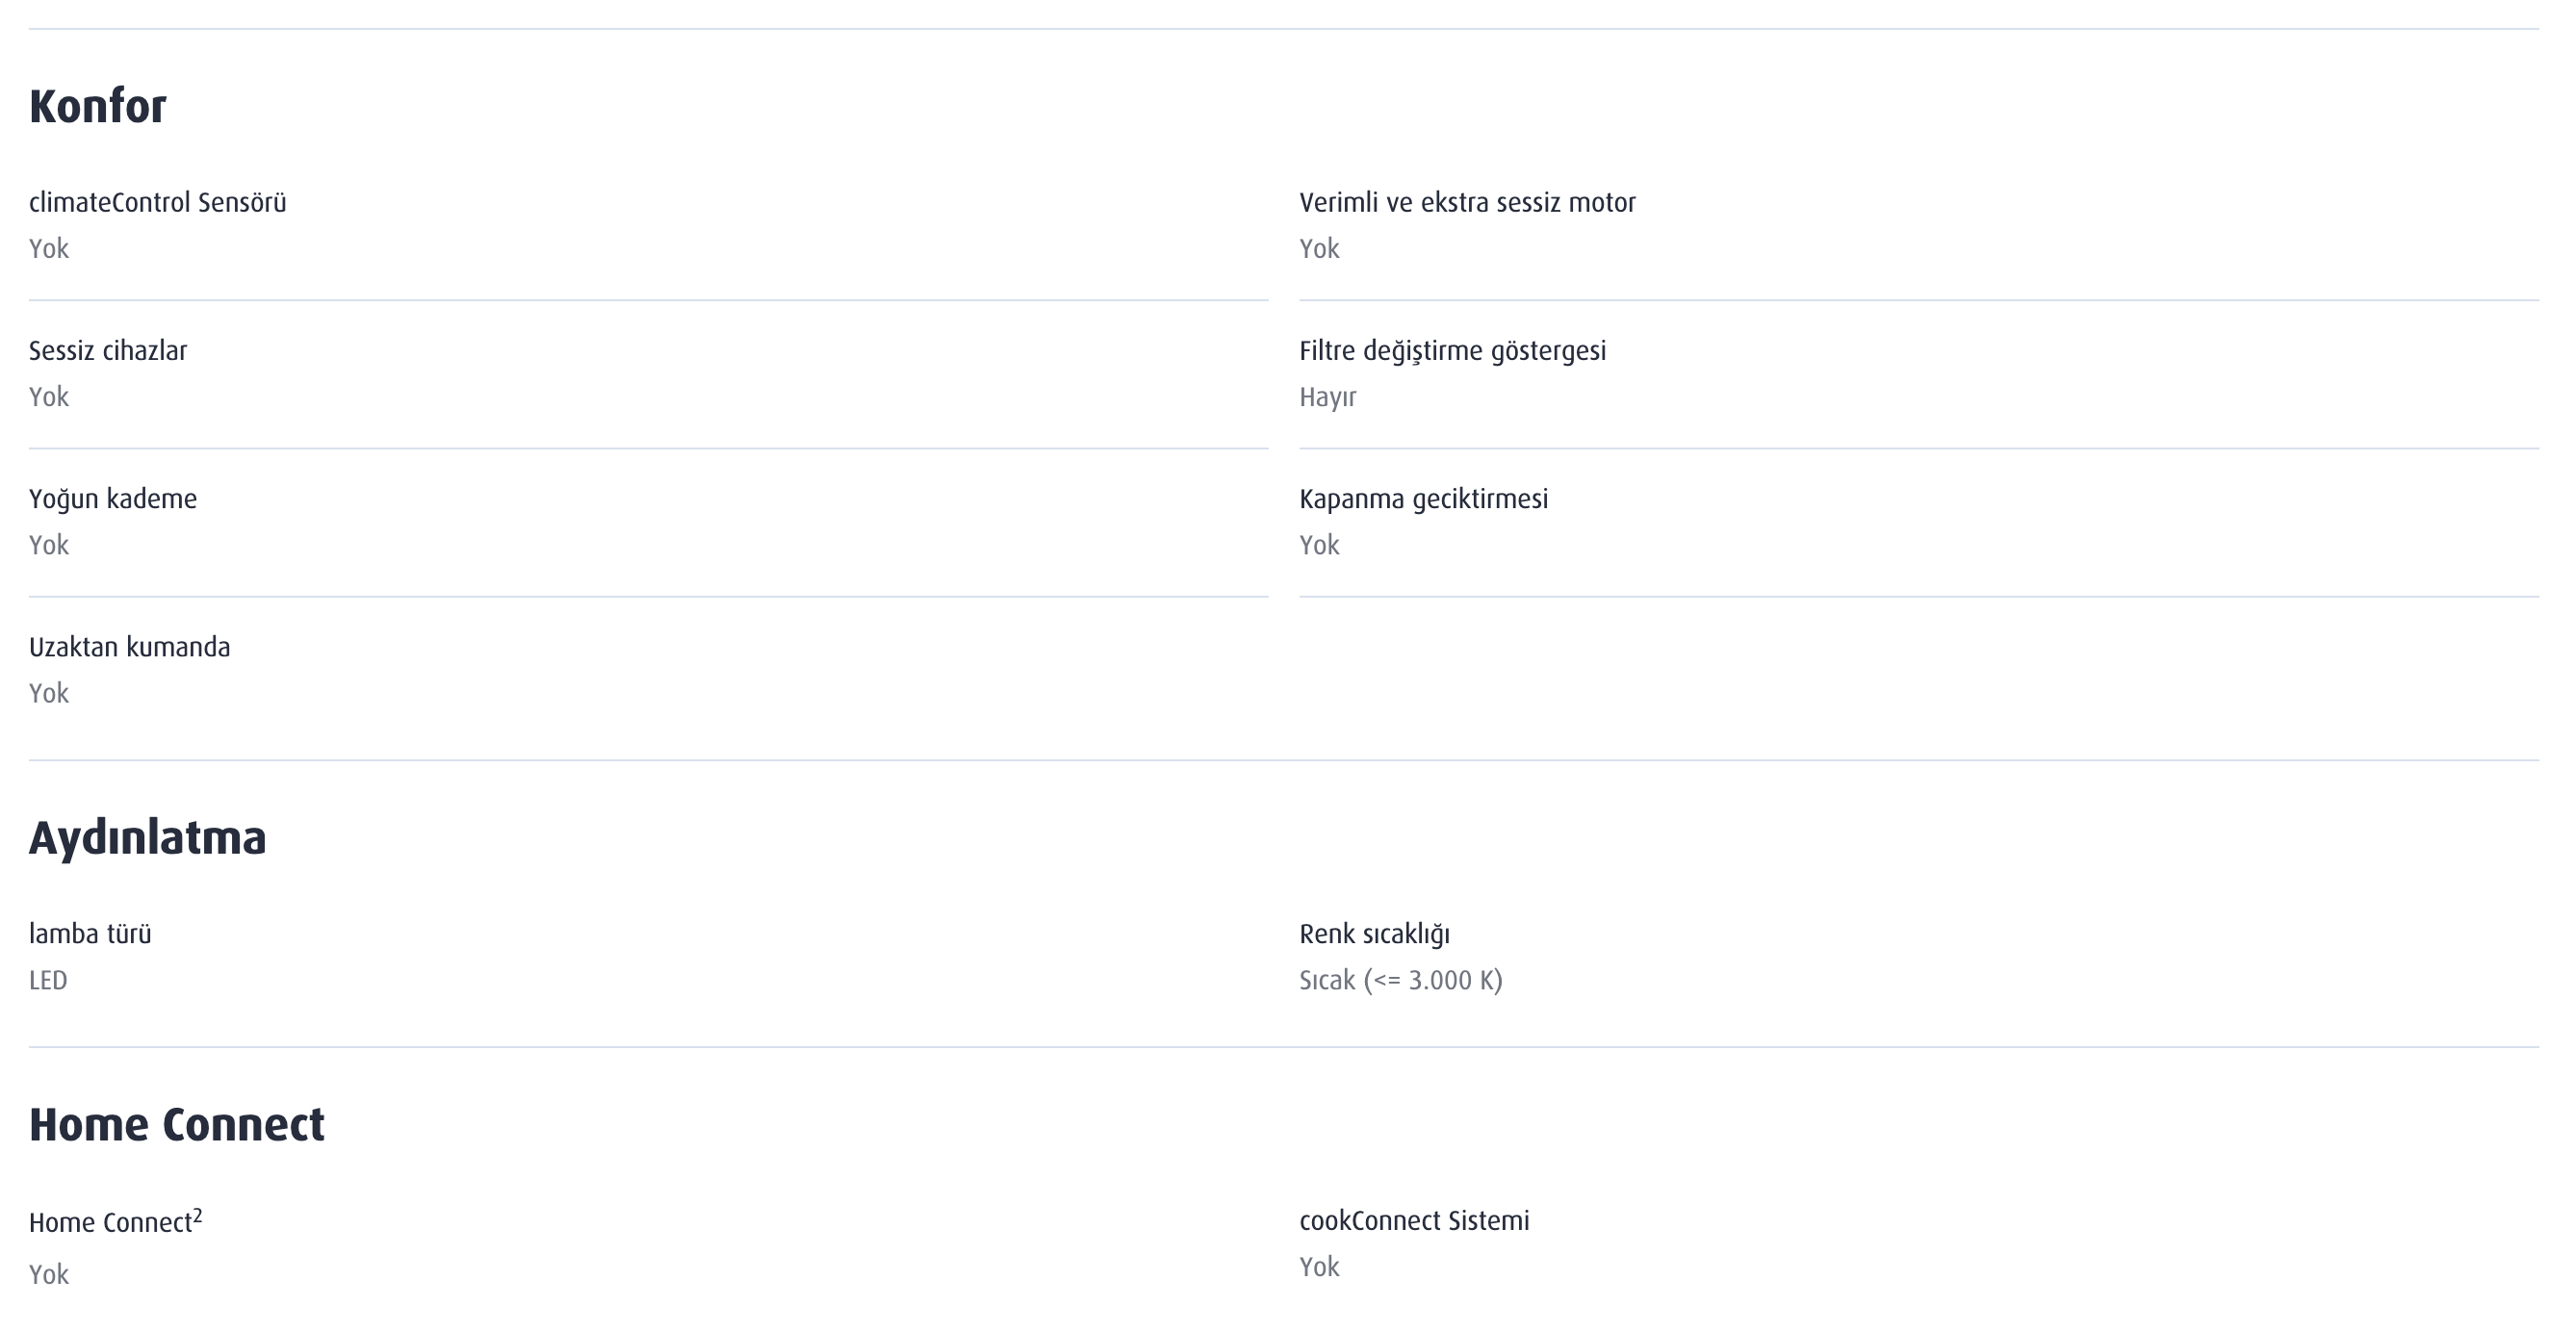Select the Kapanma geciktirmesi label

[1423, 499]
